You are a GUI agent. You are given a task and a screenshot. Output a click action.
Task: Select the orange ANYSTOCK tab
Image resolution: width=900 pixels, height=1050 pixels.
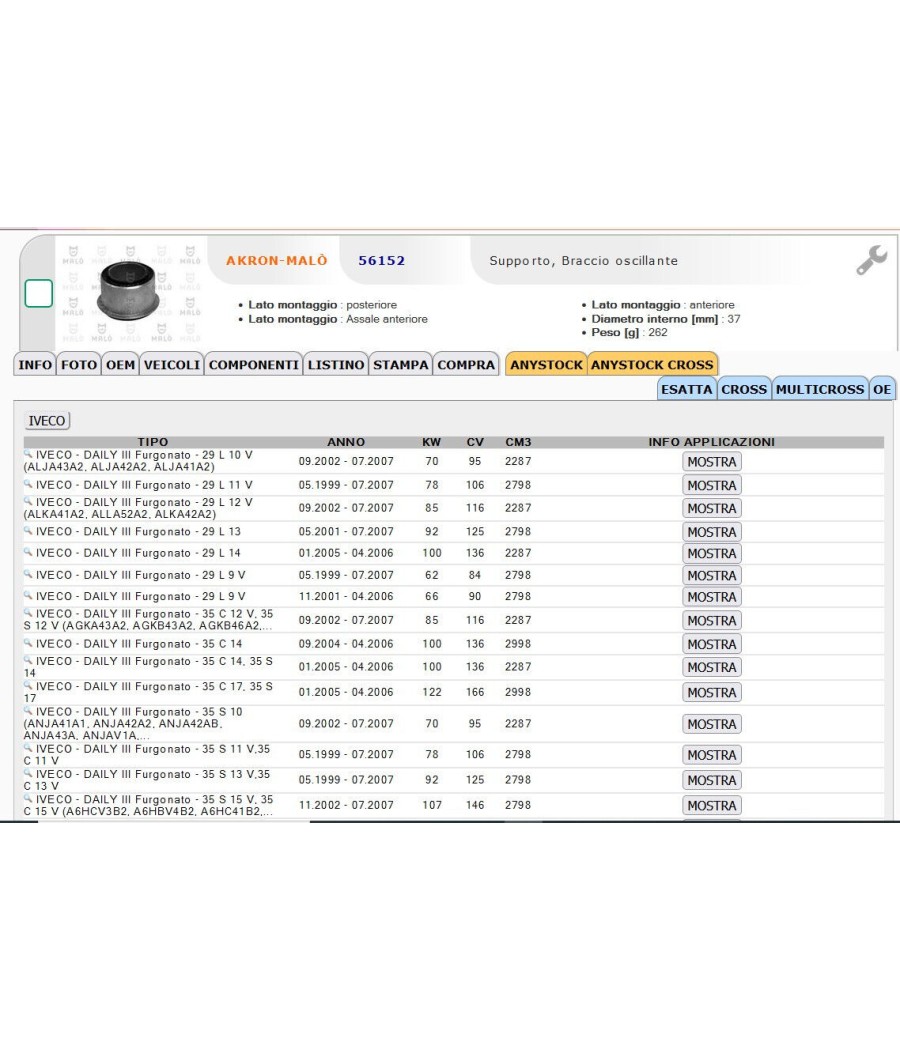coord(546,364)
